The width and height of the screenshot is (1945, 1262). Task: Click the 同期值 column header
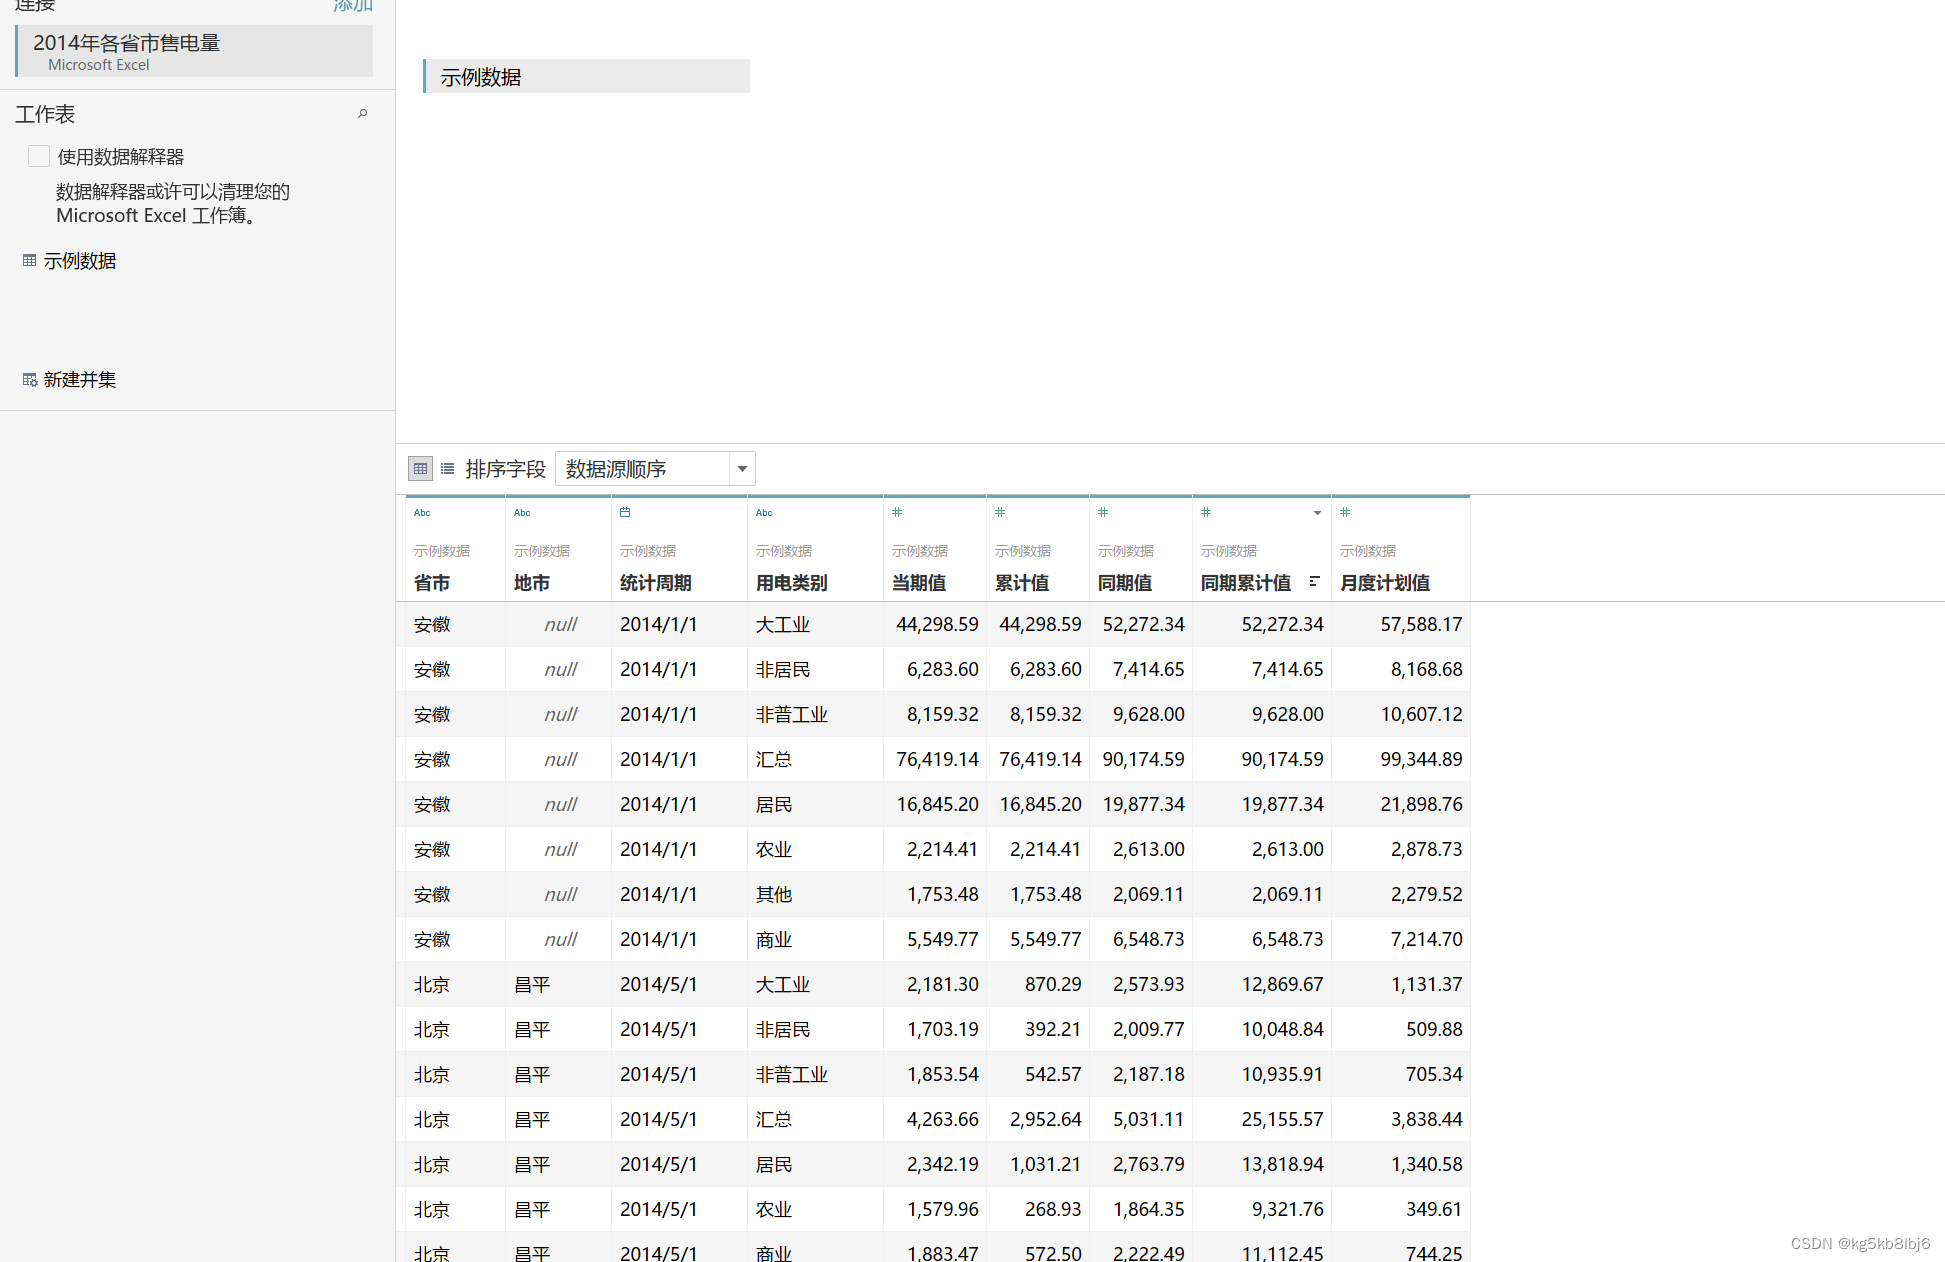click(x=1125, y=583)
